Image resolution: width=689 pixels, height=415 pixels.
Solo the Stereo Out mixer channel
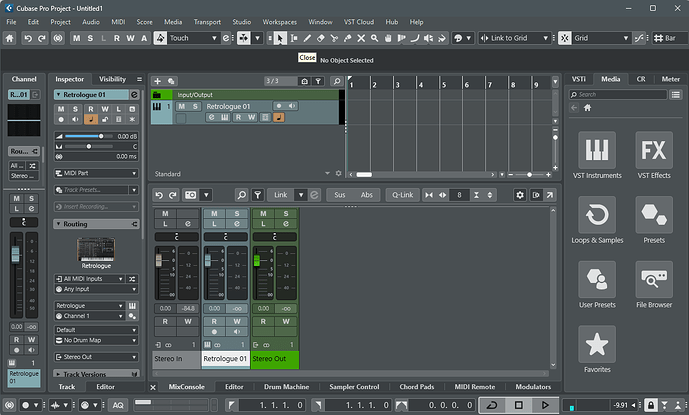(x=286, y=213)
